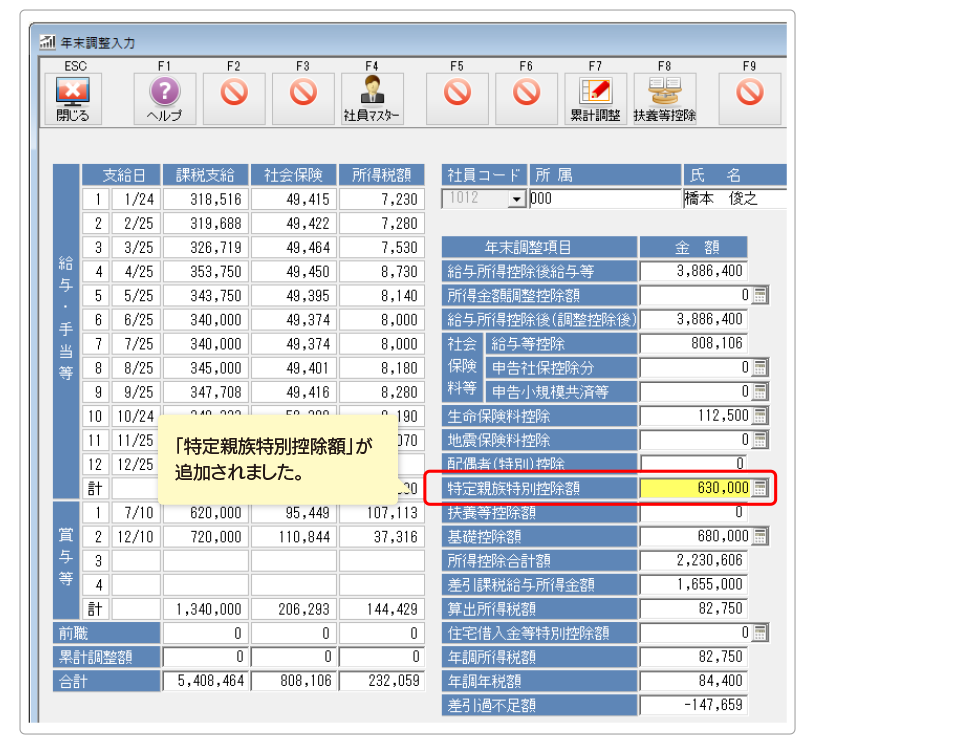Click calculator icon beside 基礎控除額
This screenshot has height=744, width=960.
(760, 537)
